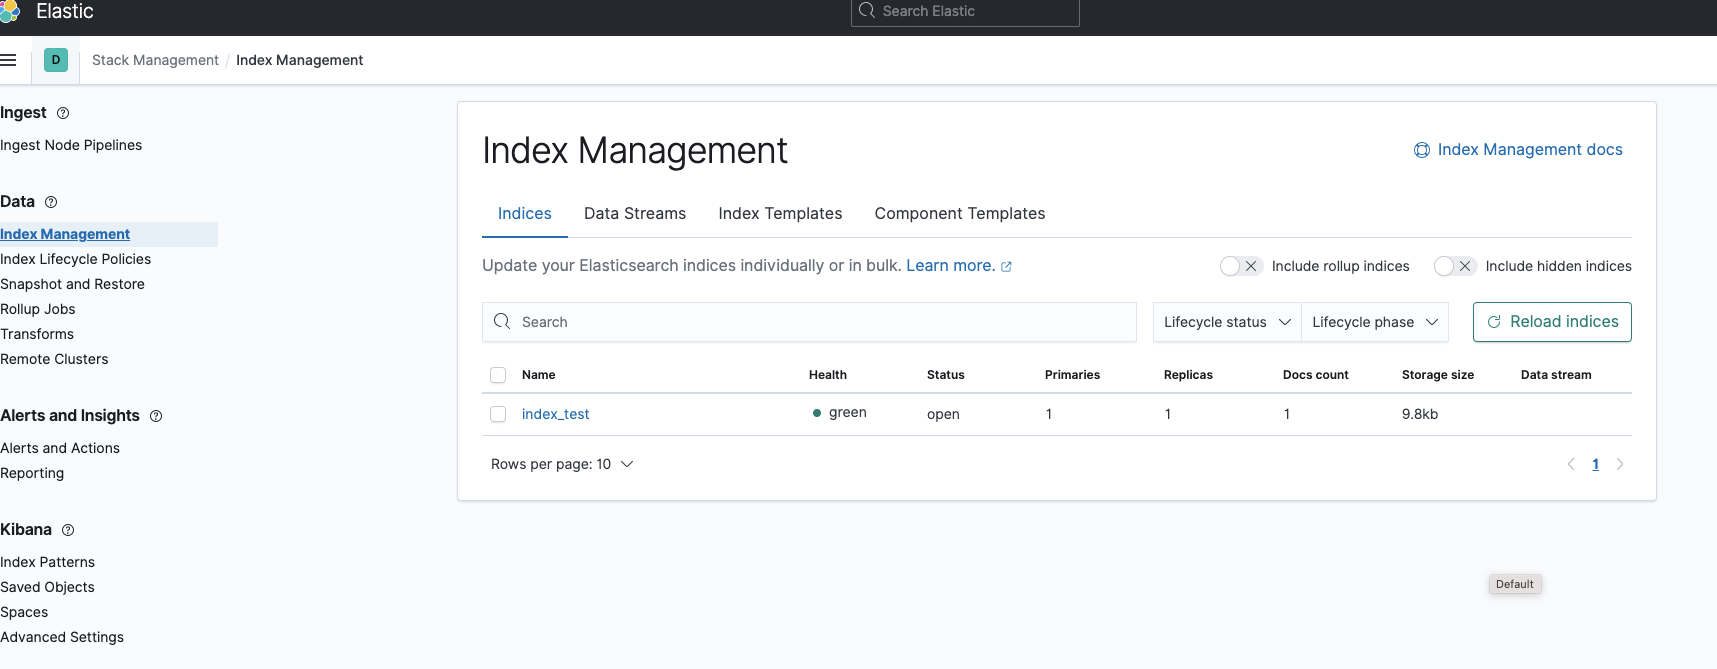Viewport: 1717px width, 669px height.
Task: Sort by the Data stream column header
Action: pyautogui.click(x=1556, y=375)
